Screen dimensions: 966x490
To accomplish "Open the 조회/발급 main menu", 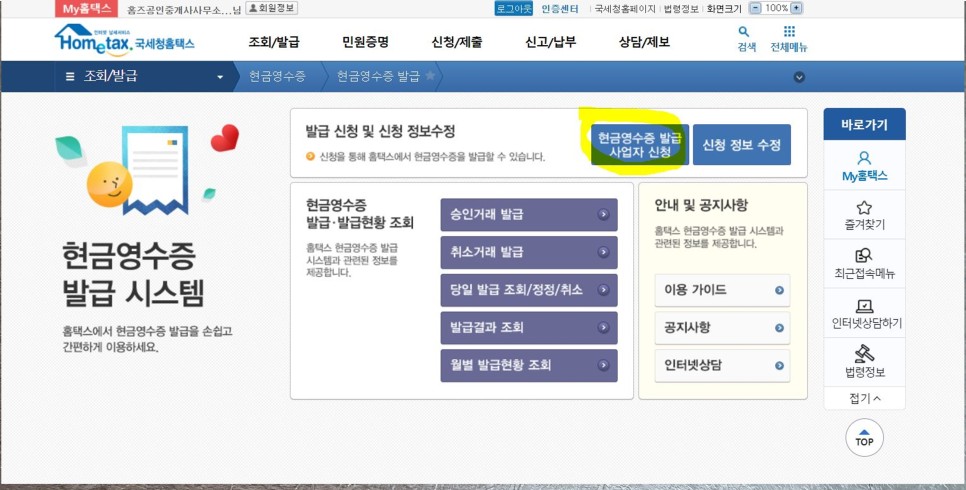I will [274, 42].
